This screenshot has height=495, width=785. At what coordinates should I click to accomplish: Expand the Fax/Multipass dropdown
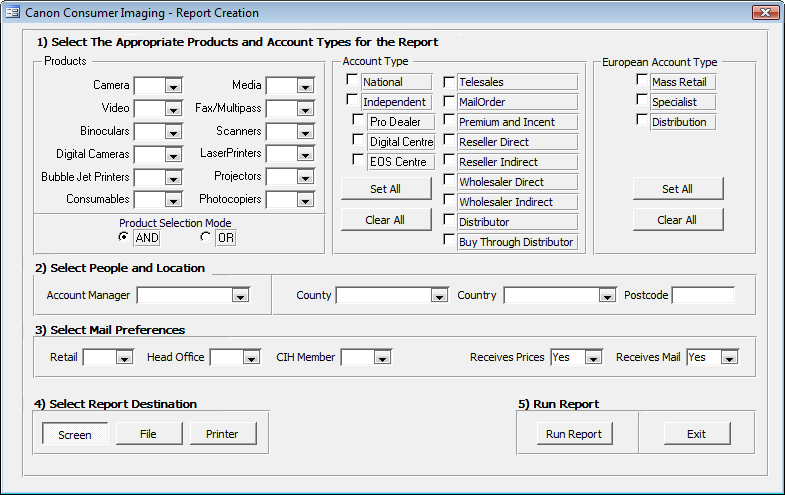coord(305,109)
